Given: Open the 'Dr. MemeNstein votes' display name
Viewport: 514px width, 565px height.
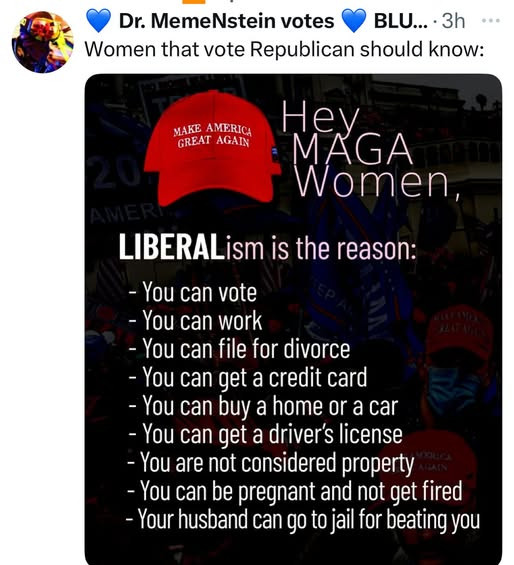Looking at the screenshot, I should (x=226, y=21).
